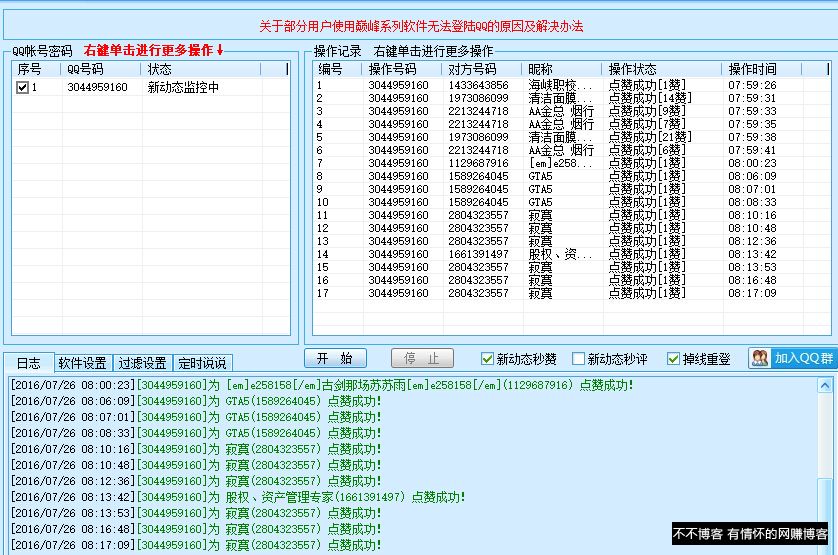838x555 pixels.
Task: Click the 状态 column header in account list
Action: (x=160, y=69)
